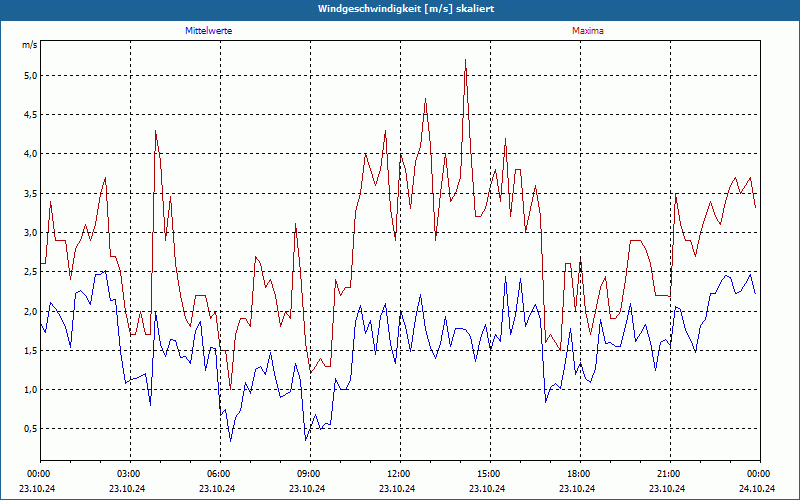Click the 24.10.24 date label
Viewport: 800px width, 500px height.
pyautogui.click(x=757, y=488)
